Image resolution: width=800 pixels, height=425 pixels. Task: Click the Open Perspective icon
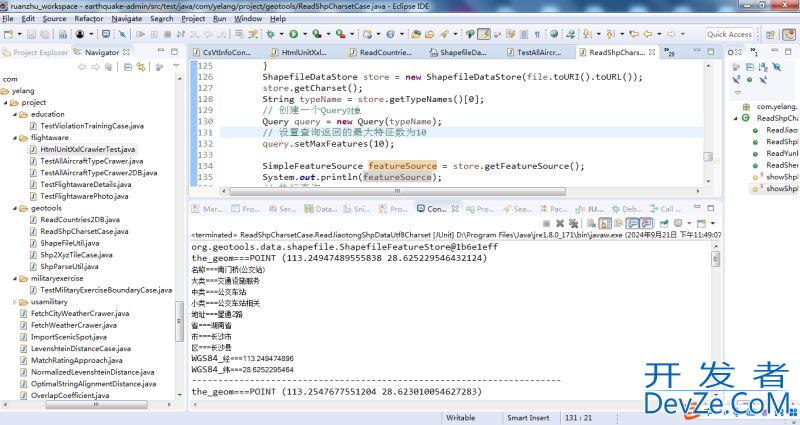(770, 35)
